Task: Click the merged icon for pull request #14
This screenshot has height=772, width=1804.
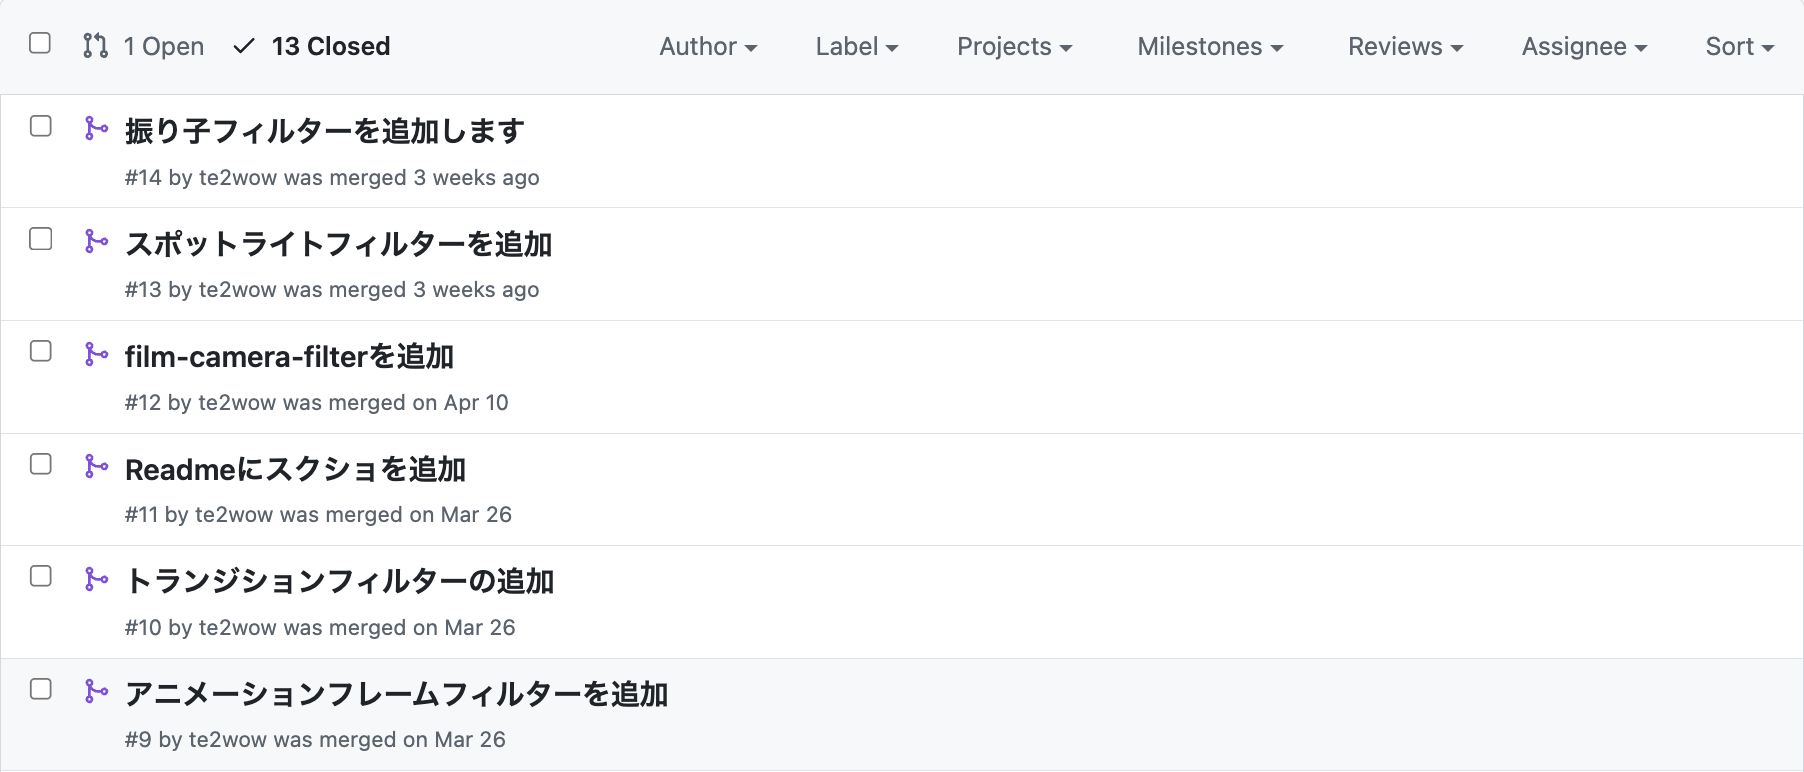Action: [x=96, y=128]
